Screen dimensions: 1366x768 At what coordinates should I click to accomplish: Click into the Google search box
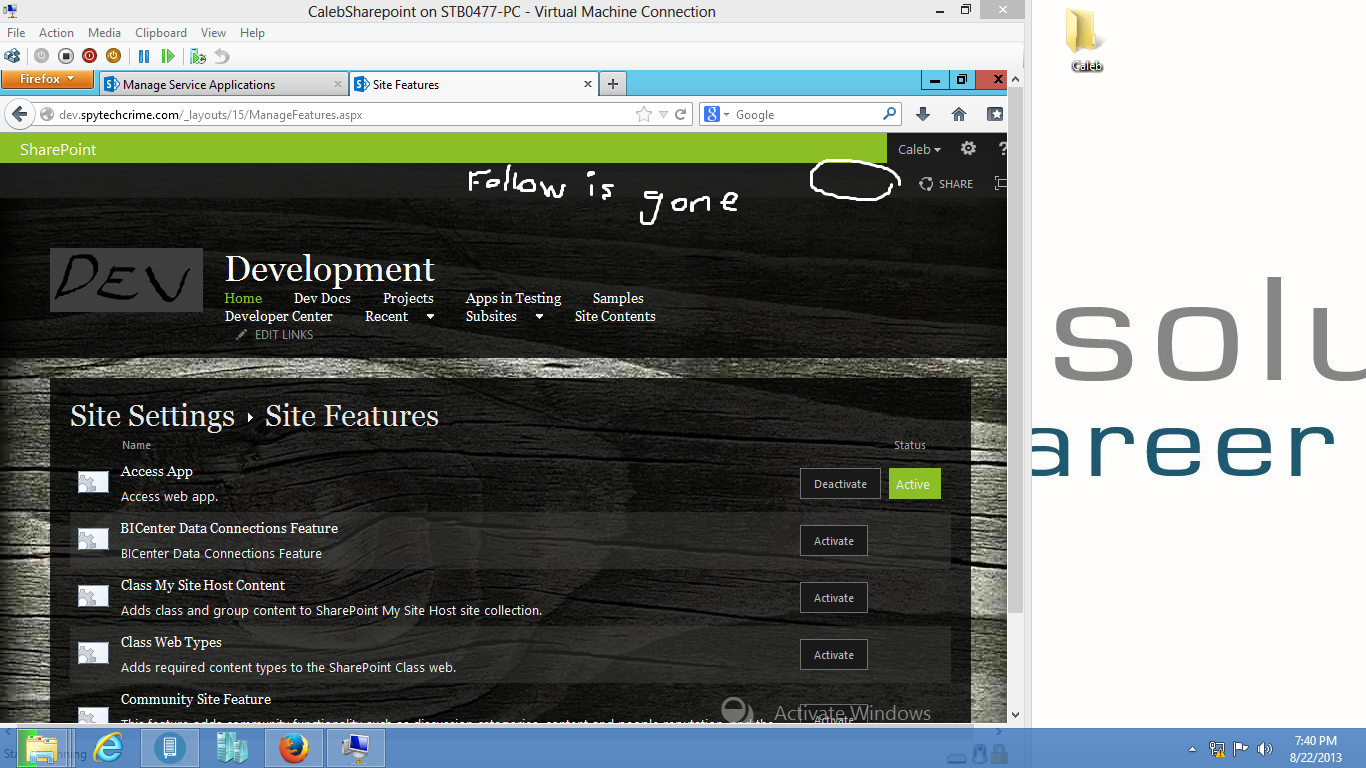point(806,115)
